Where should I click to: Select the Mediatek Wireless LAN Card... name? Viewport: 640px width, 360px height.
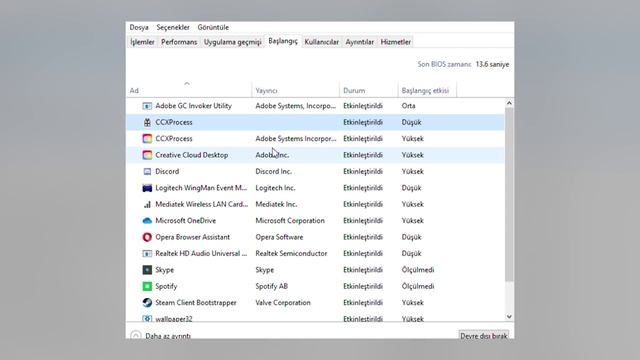202,204
